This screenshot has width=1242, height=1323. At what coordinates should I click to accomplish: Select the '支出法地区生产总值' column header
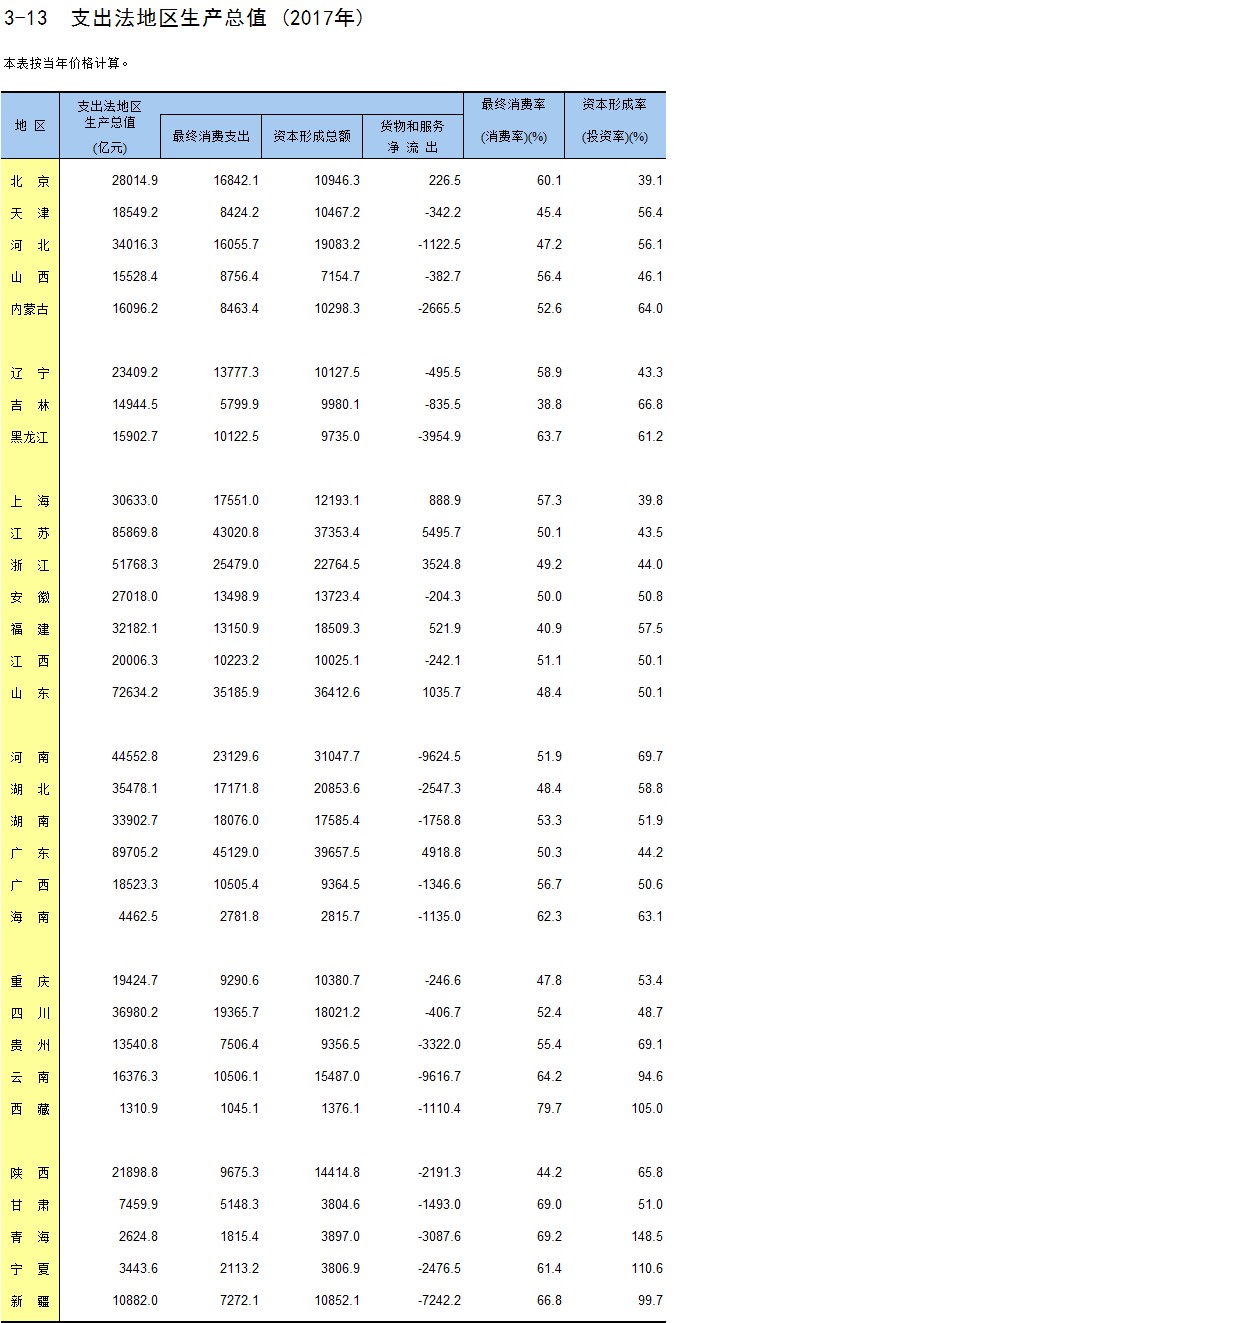110,126
